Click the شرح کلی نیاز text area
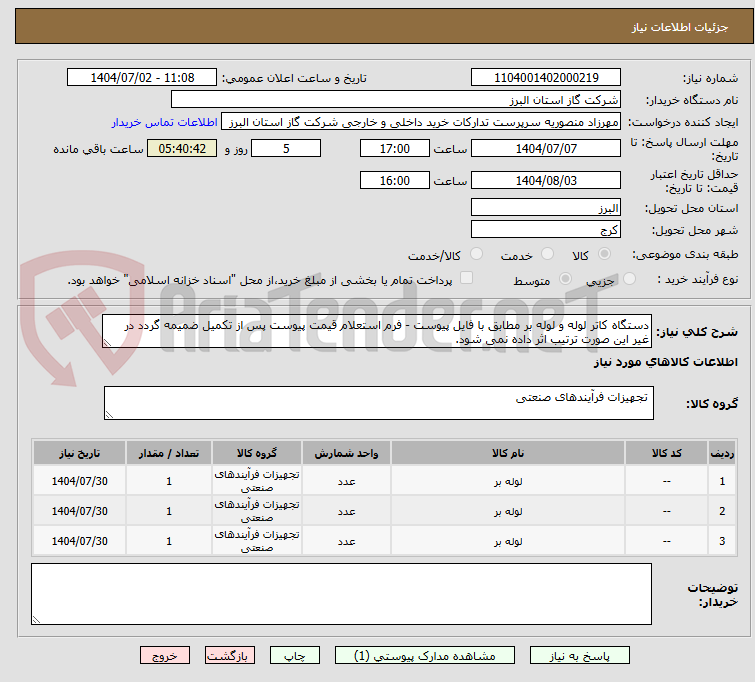The height and width of the screenshot is (682, 755). [x=377, y=331]
